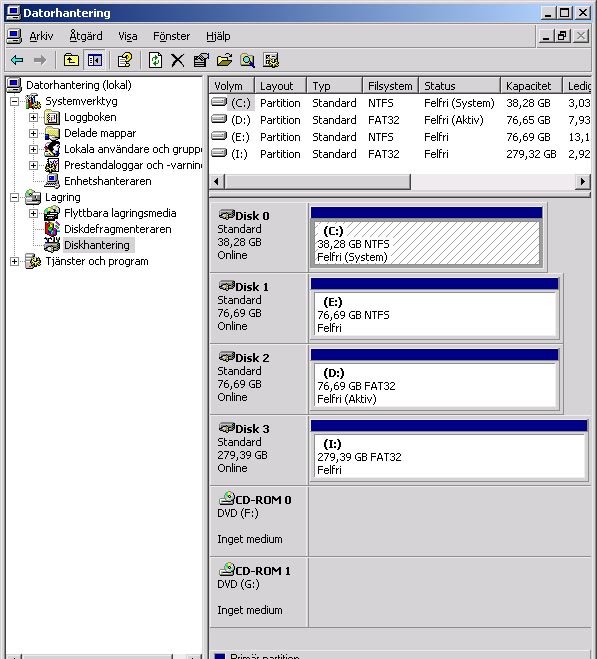This screenshot has height=659, width=597.
Task: Click the Forward arrow toolbar icon
Action: [x=40, y=60]
